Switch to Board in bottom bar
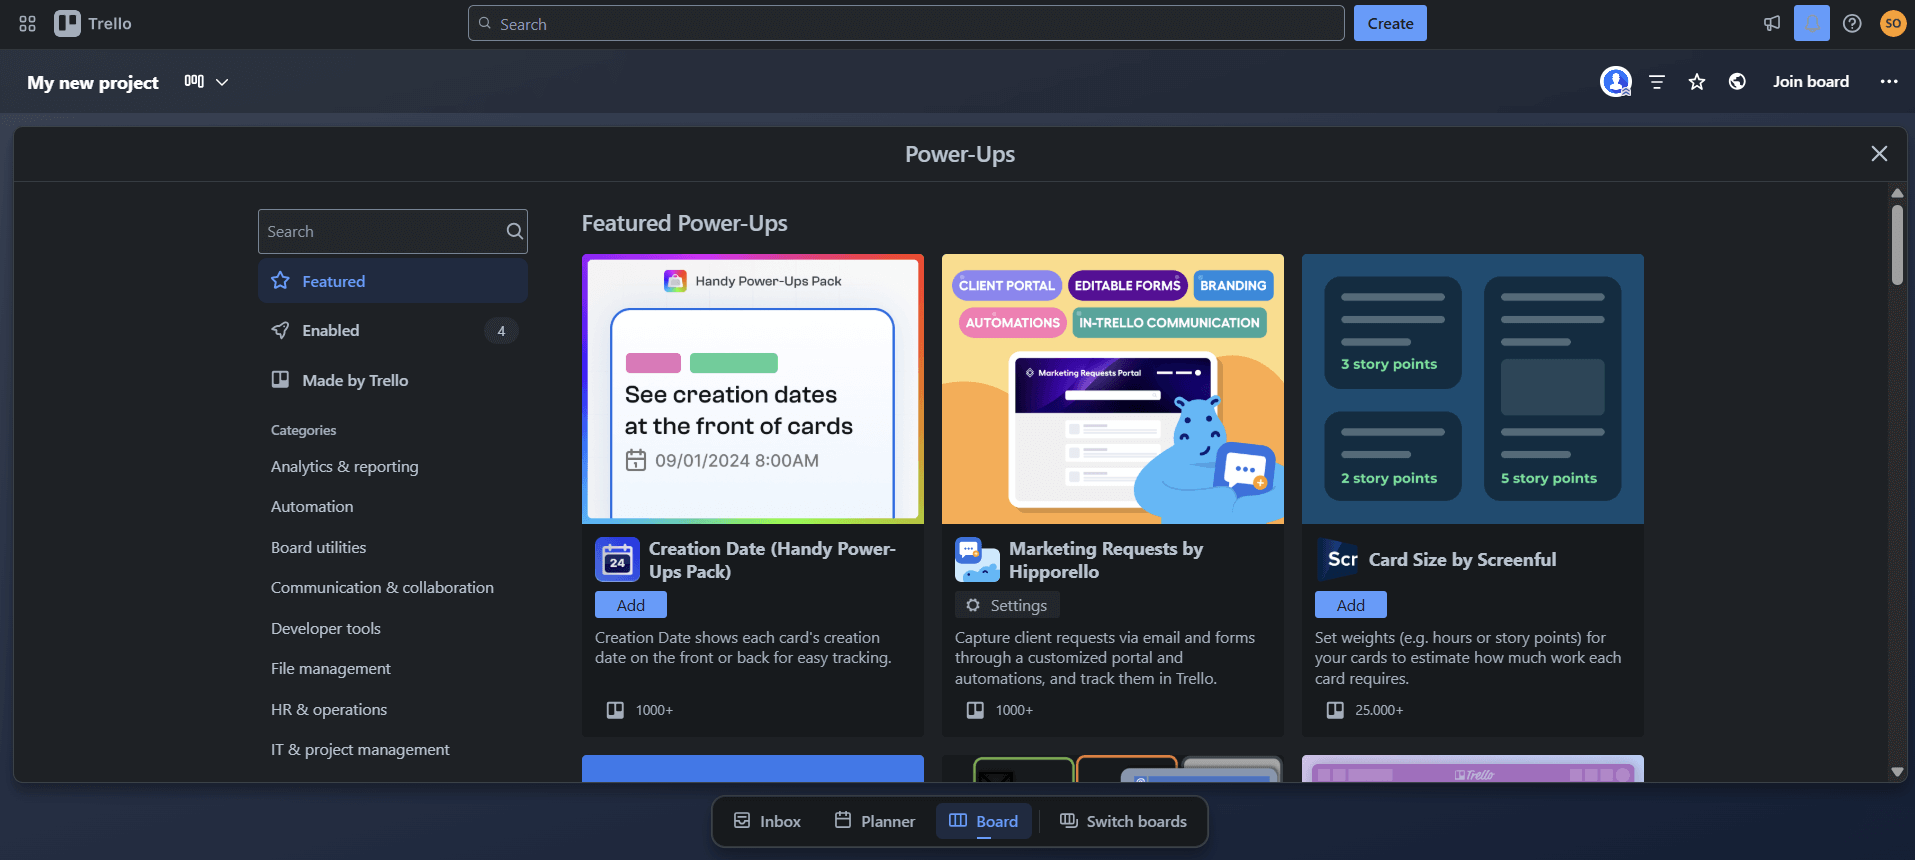1915x860 pixels. coord(984,821)
